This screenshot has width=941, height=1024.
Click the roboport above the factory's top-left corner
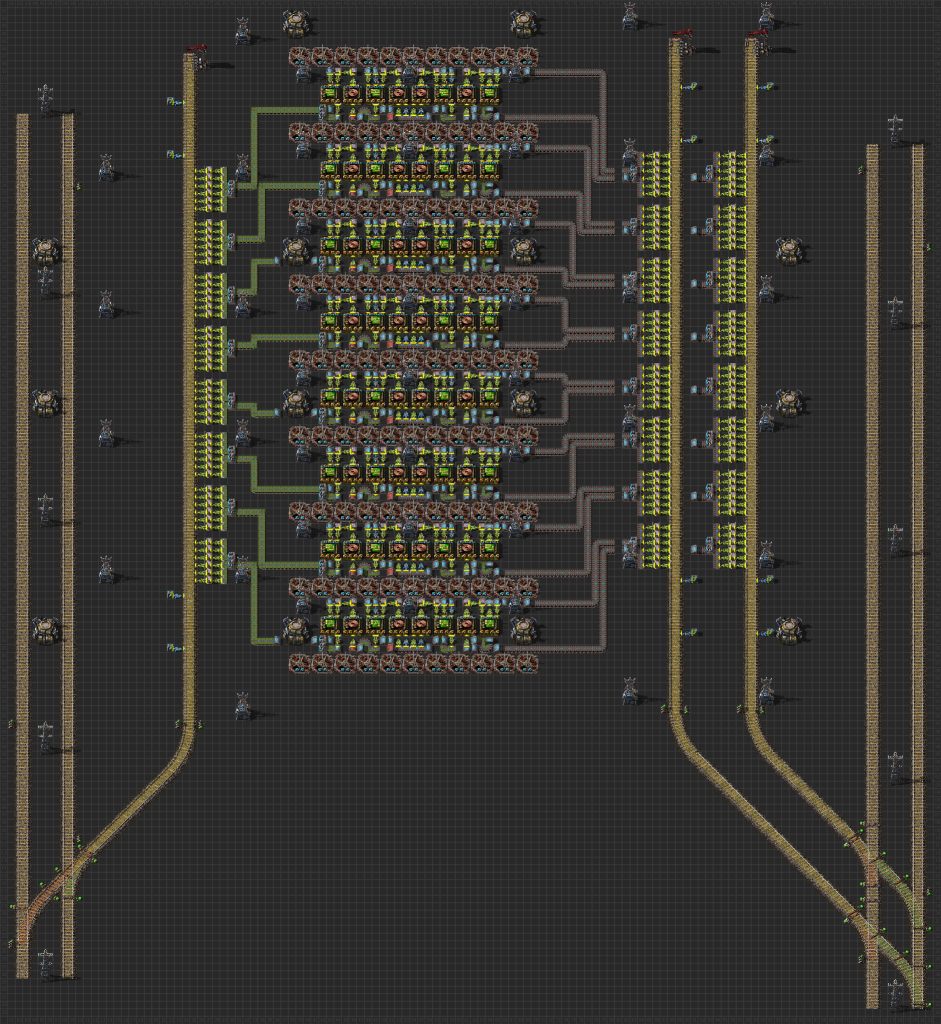(295, 24)
